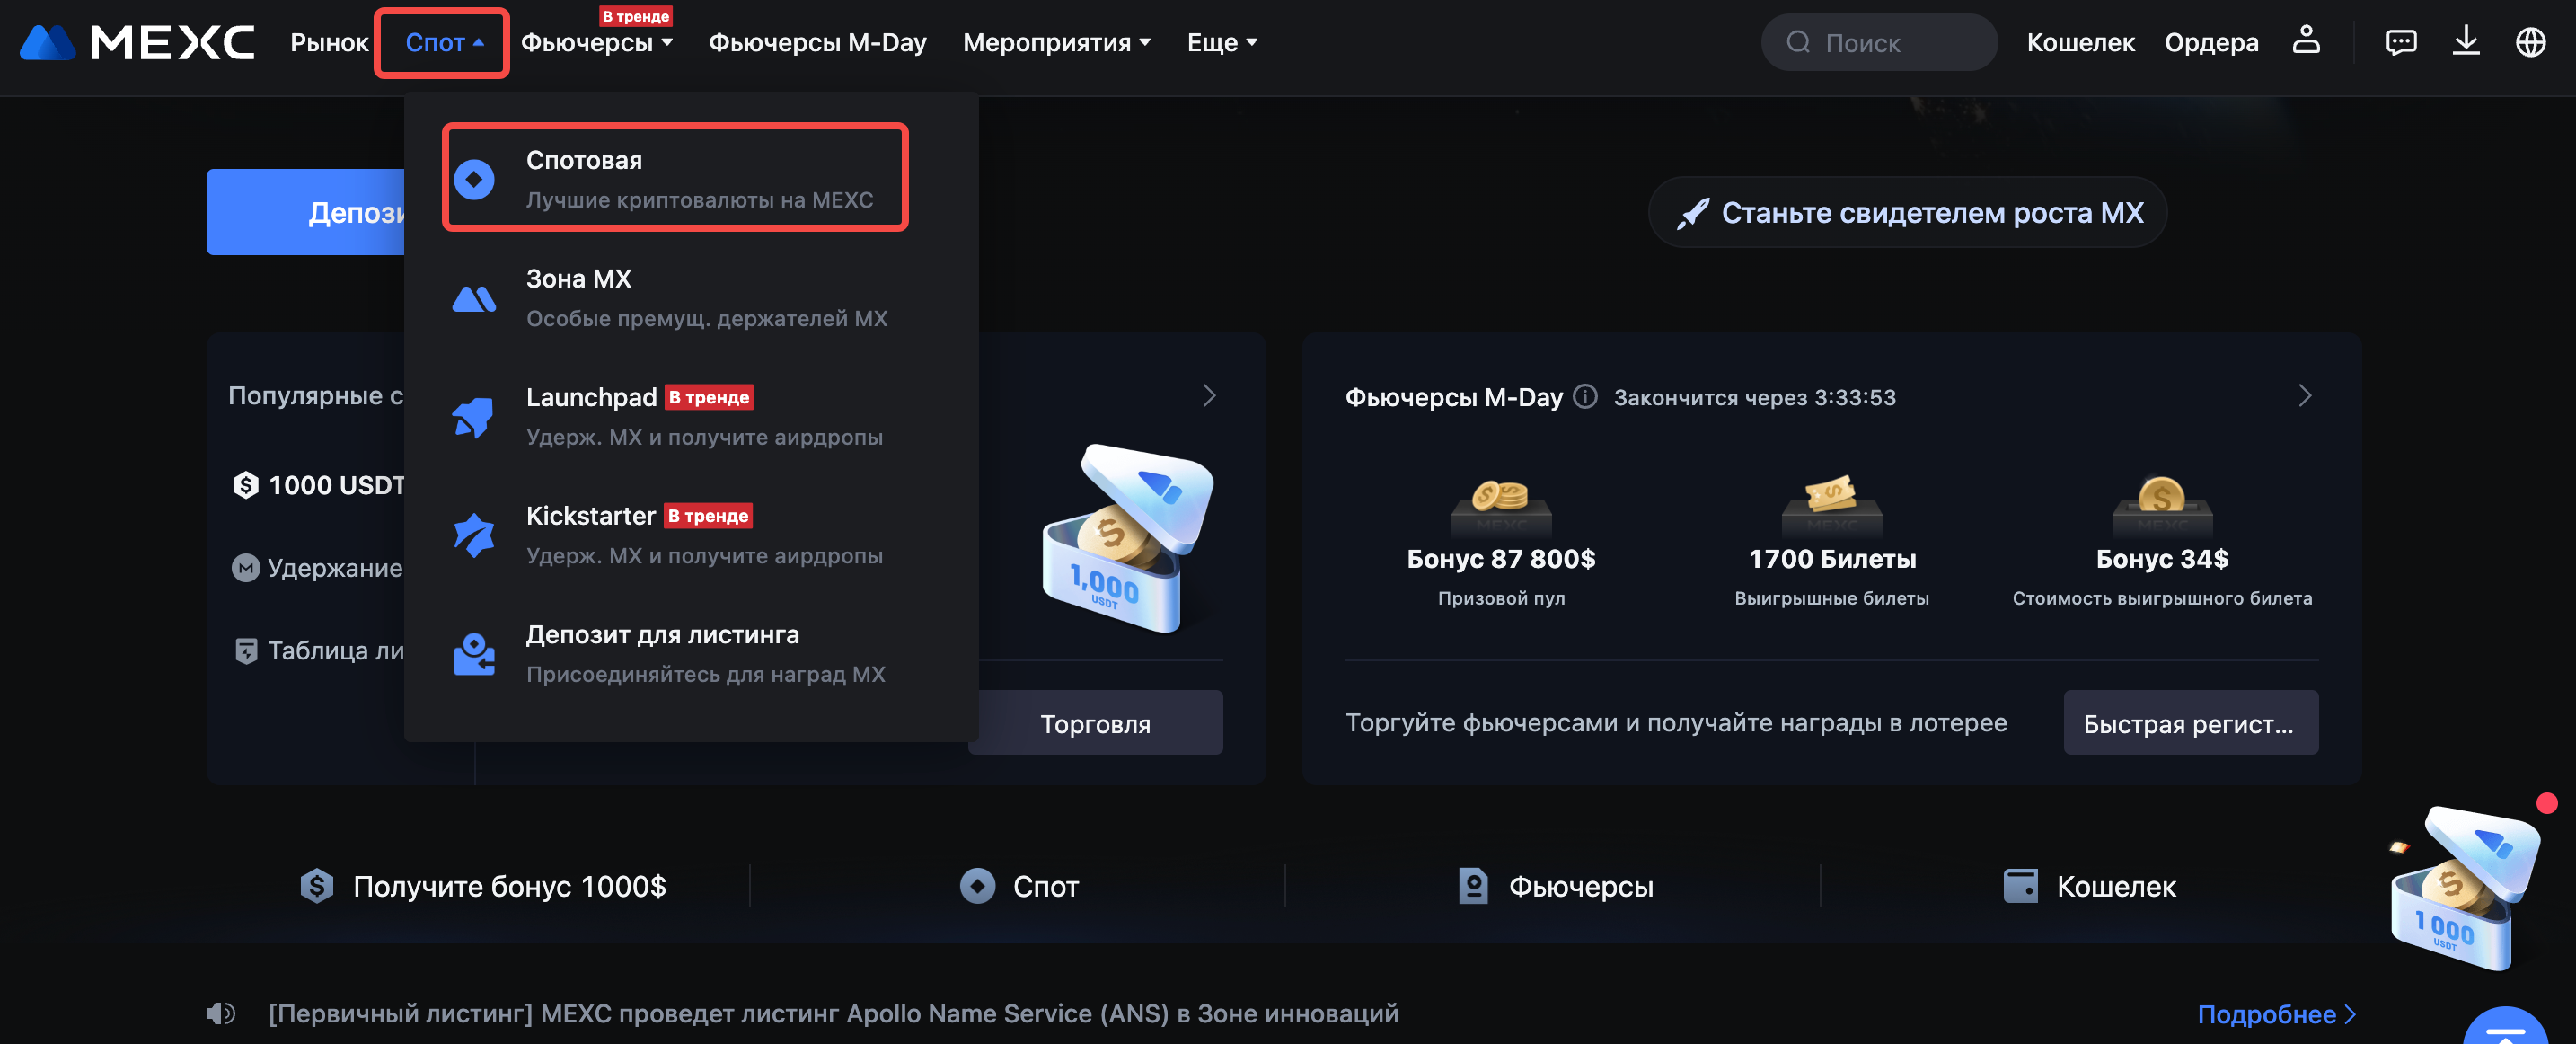Open the support chat icon
This screenshot has width=2576, height=1044.
[x=2400, y=42]
